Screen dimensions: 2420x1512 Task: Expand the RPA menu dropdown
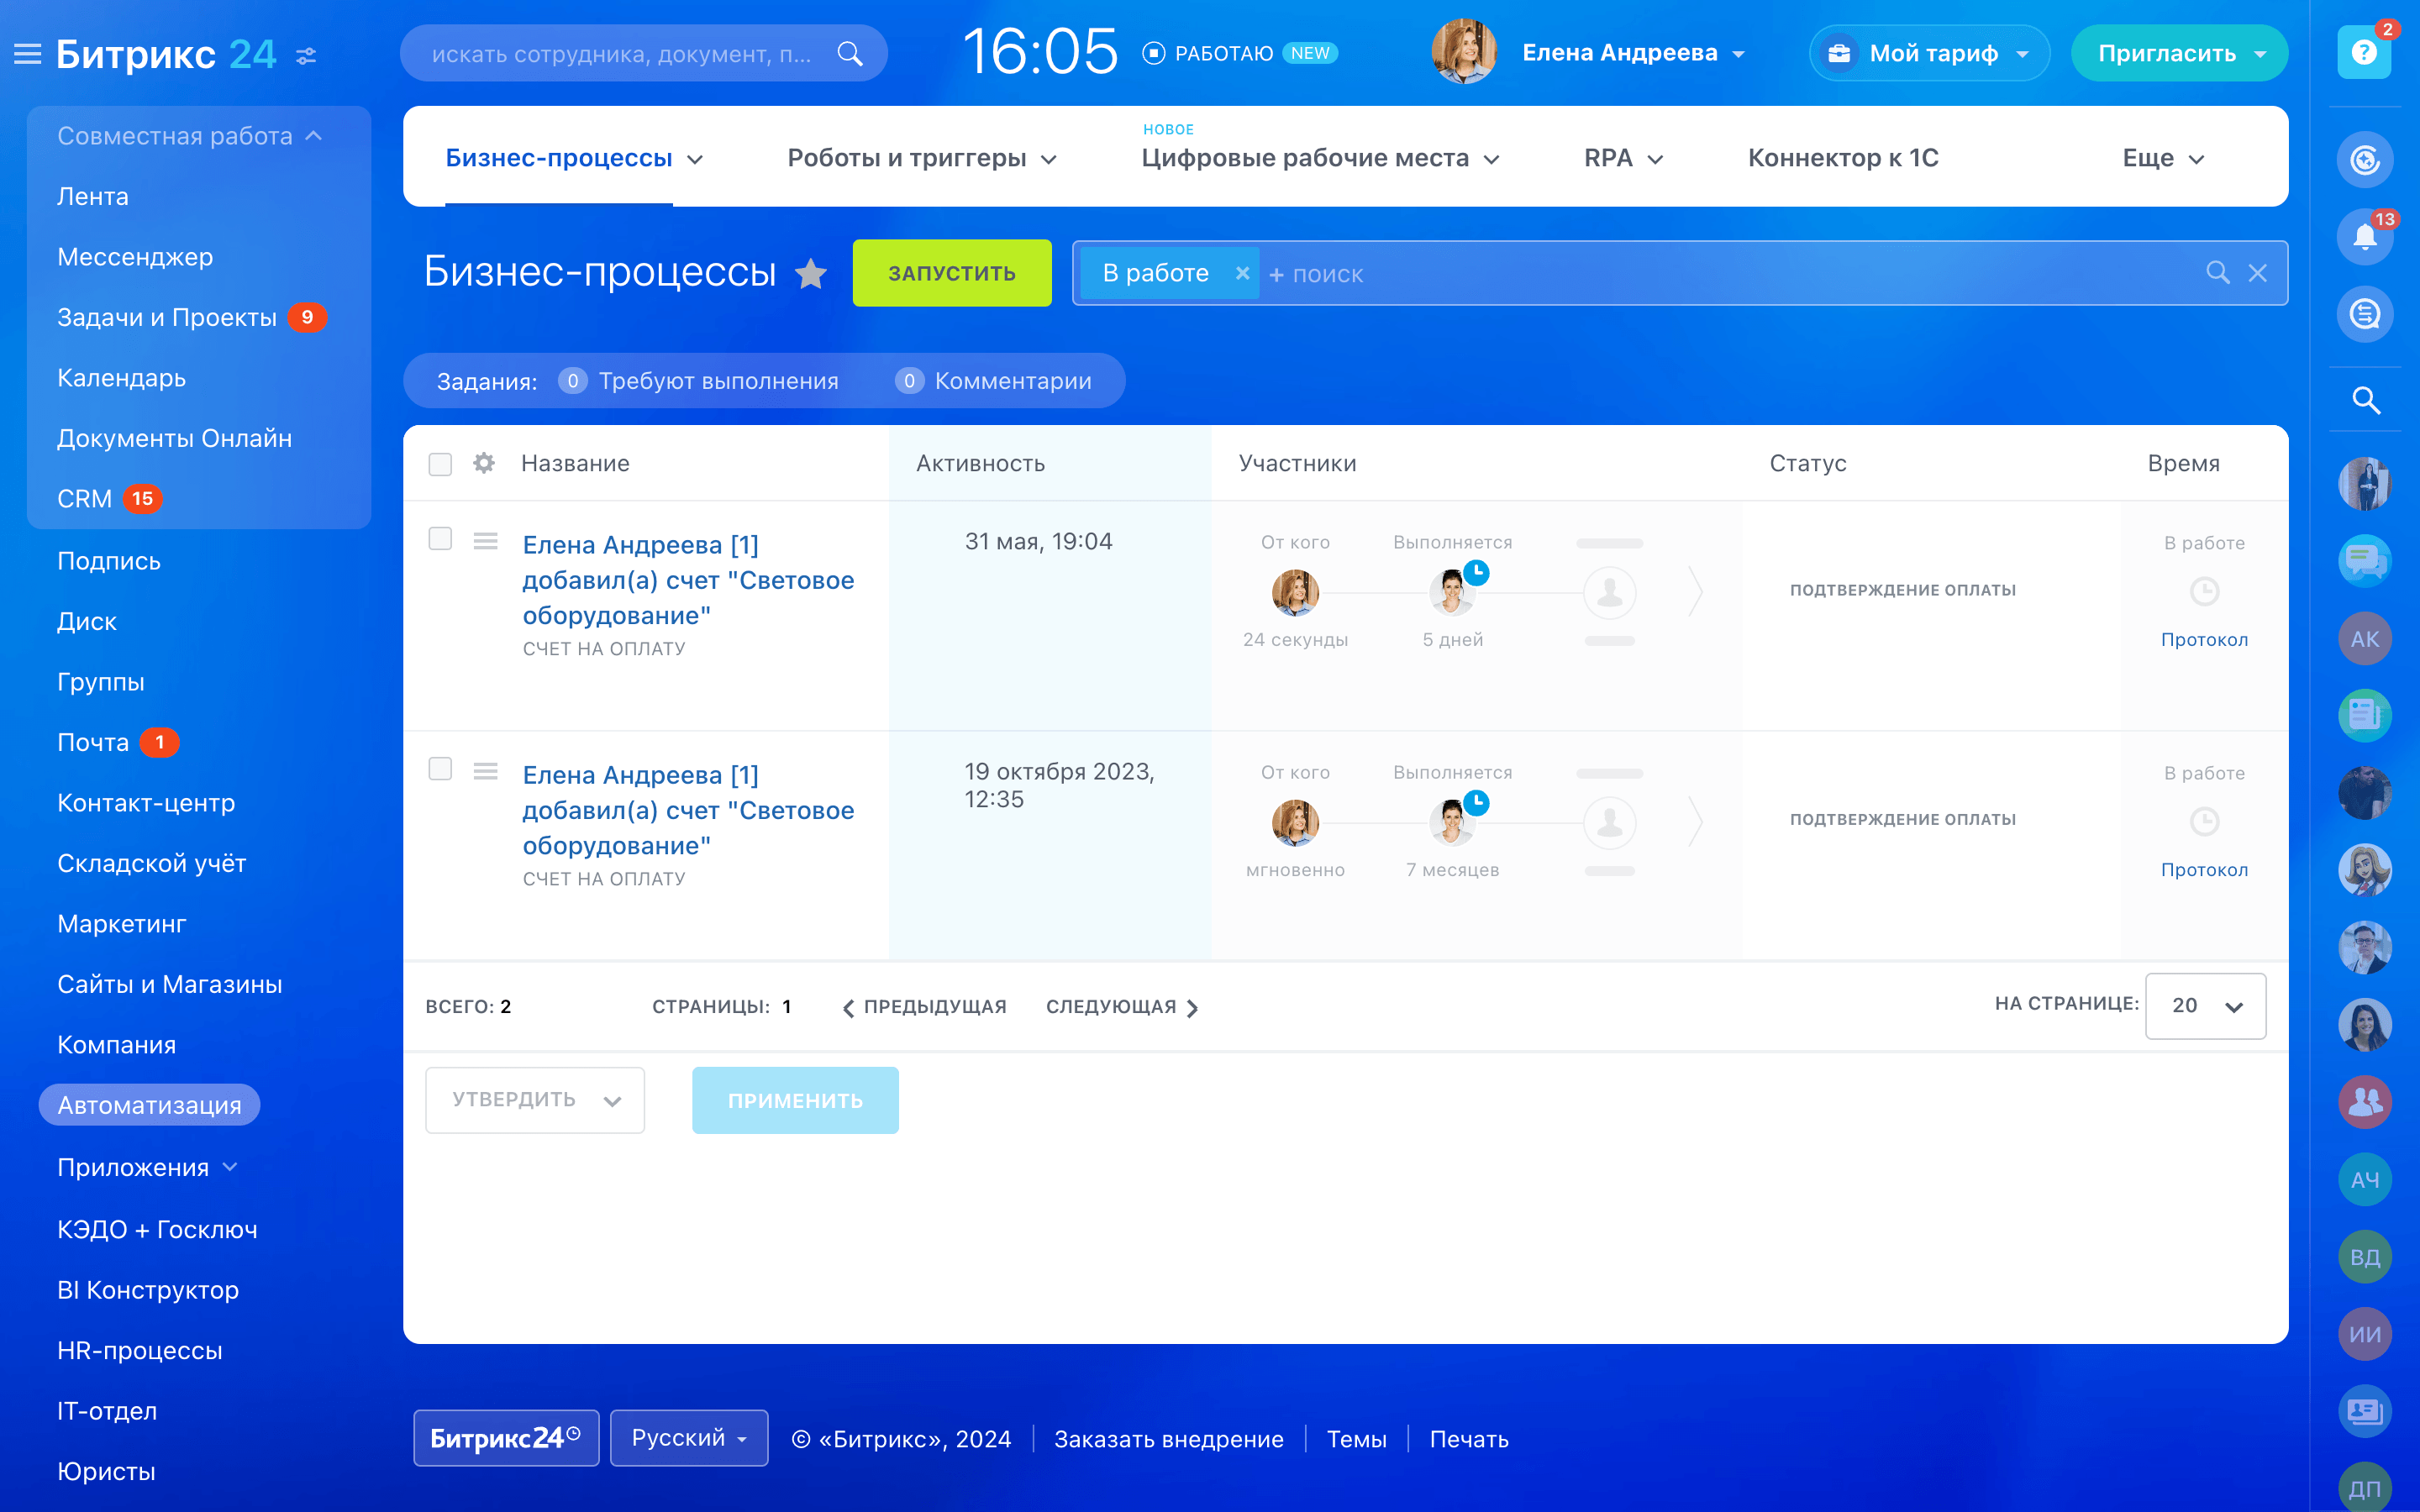tap(1655, 160)
